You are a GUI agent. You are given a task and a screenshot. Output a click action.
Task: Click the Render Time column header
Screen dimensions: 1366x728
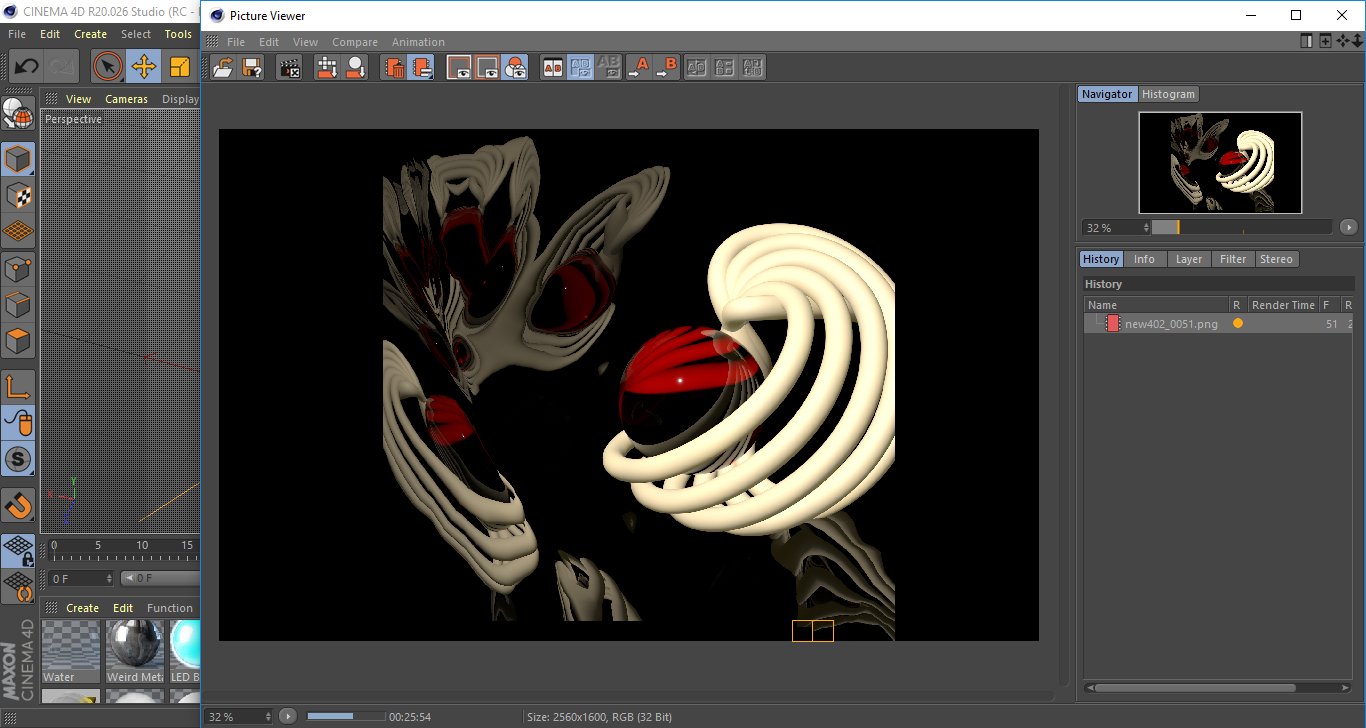click(x=1283, y=305)
